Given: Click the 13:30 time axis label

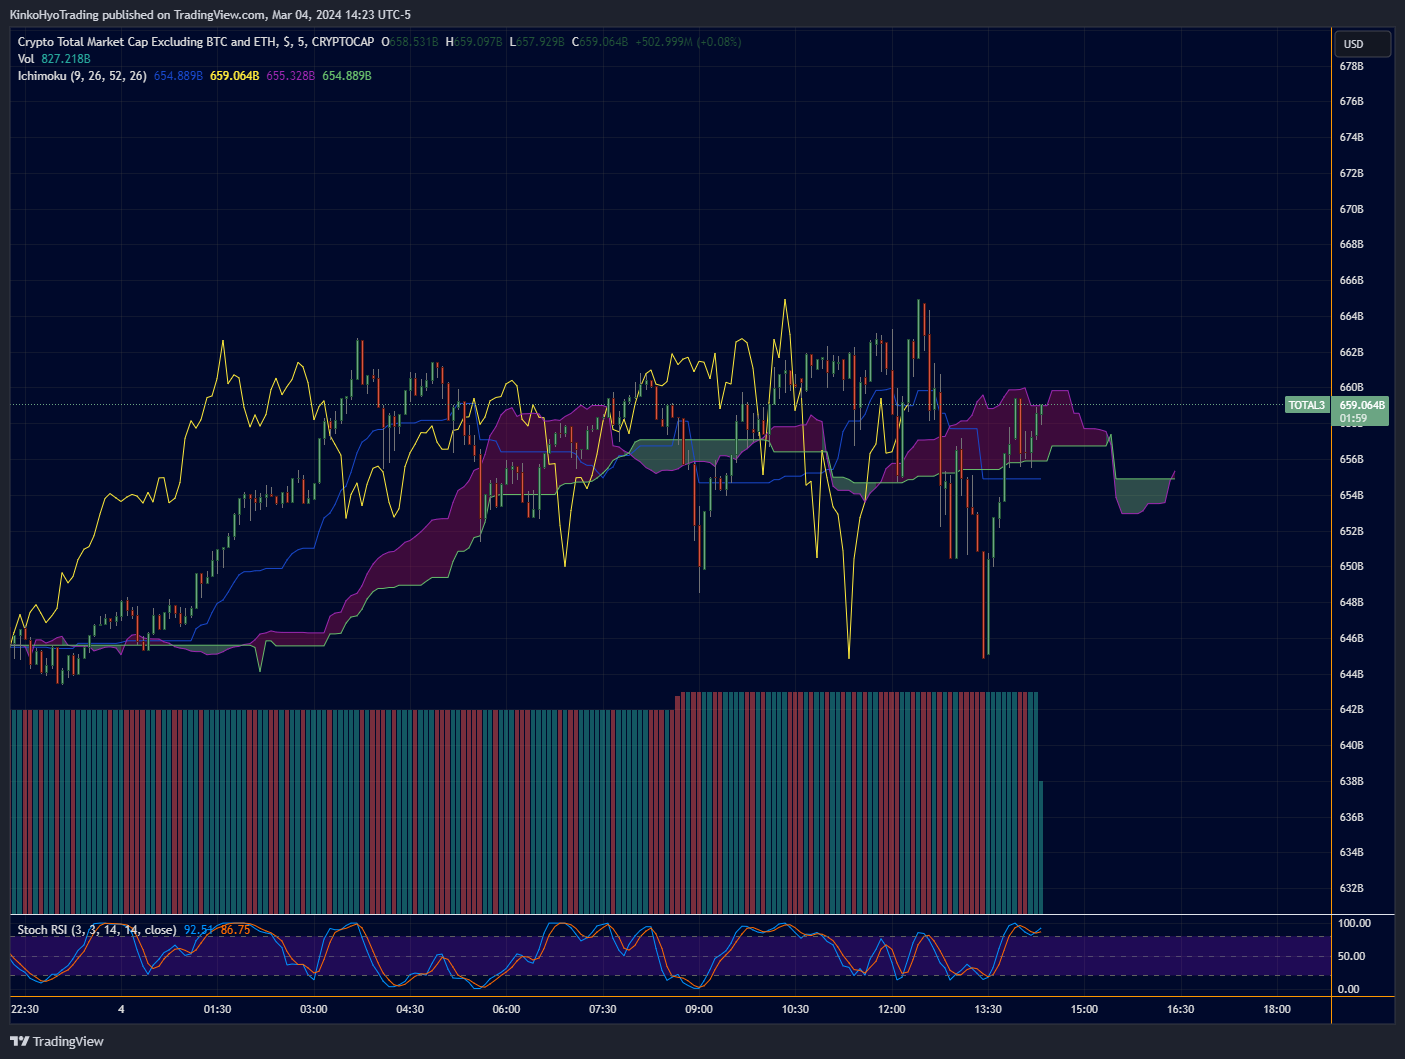Looking at the screenshot, I should [988, 1009].
